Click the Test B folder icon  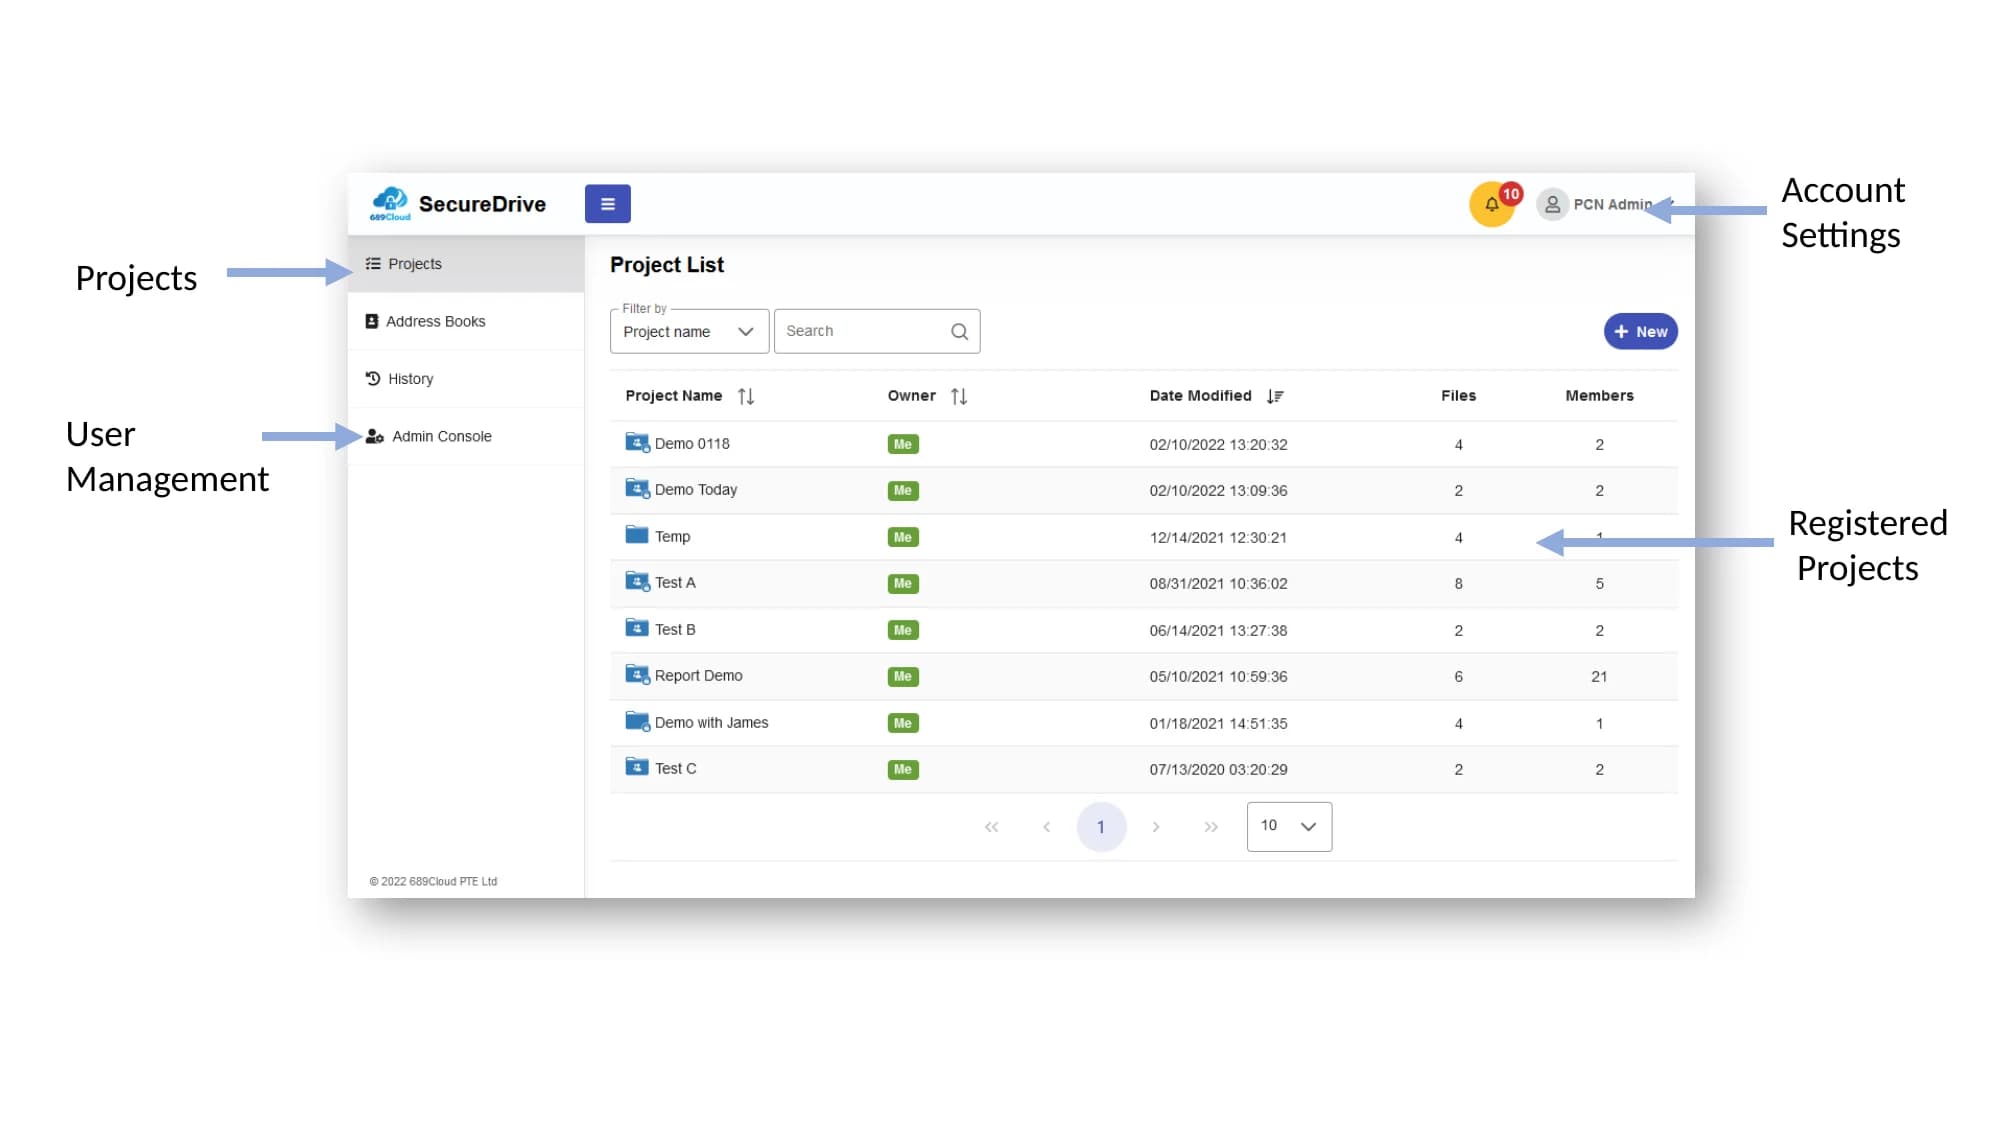click(637, 628)
